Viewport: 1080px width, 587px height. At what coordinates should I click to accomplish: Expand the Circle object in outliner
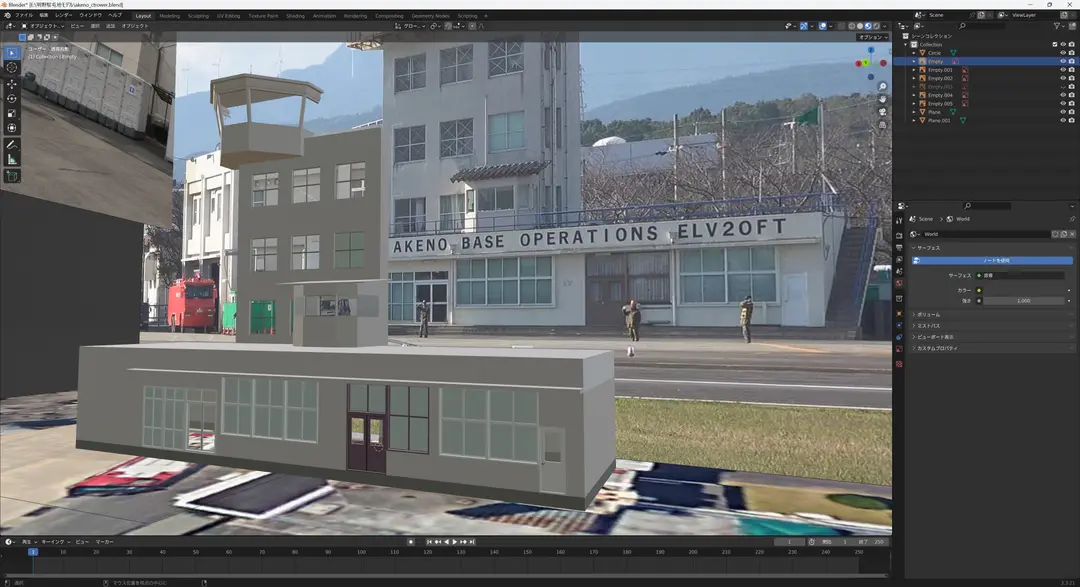click(915, 53)
